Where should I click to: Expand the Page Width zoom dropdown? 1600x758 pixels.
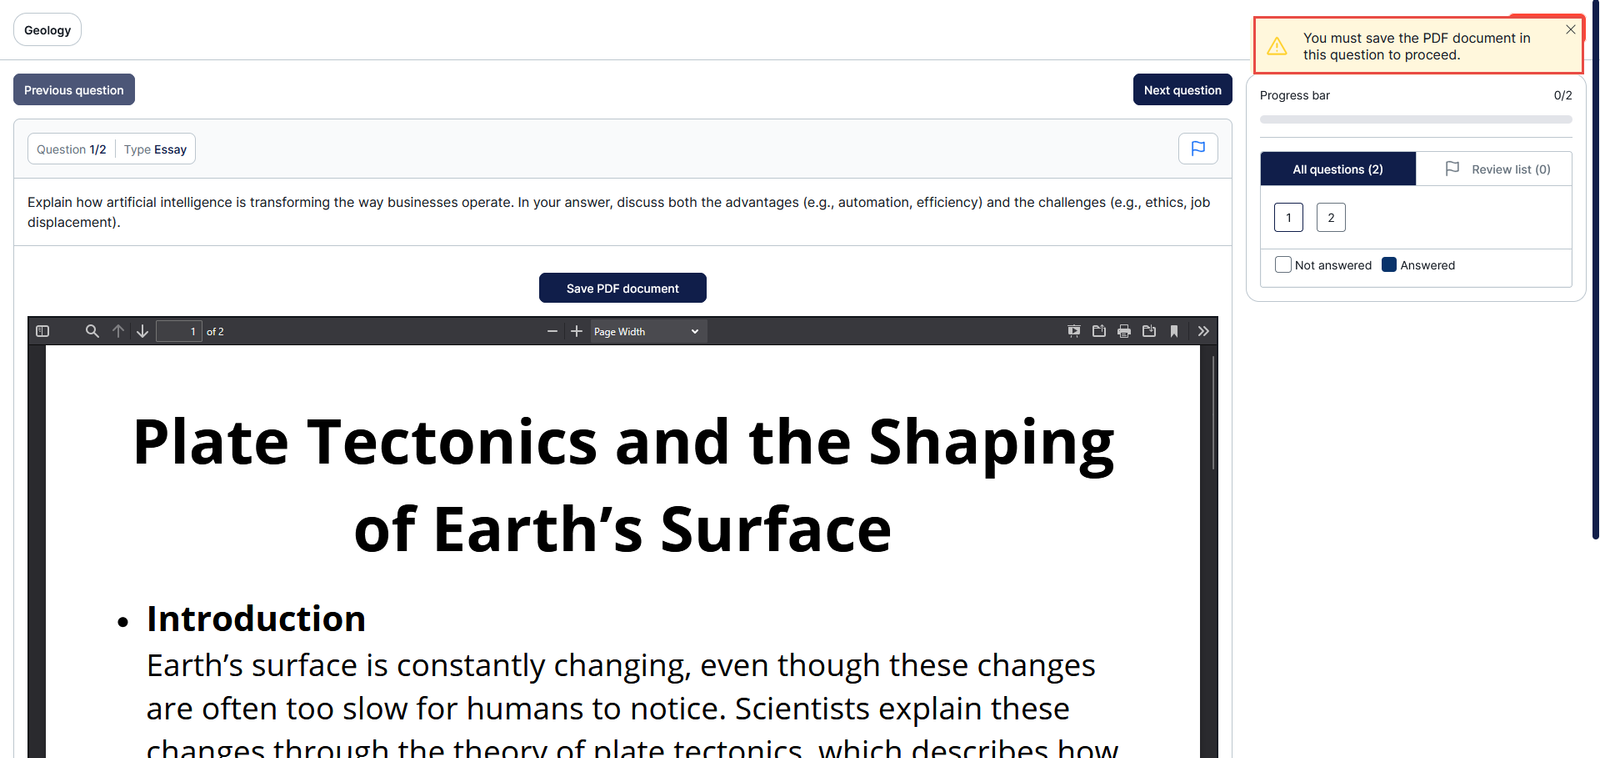[x=647, y=331]
